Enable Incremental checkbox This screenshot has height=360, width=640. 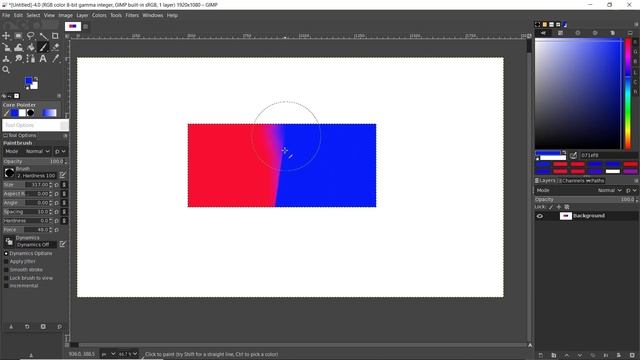tap(6, 286)
